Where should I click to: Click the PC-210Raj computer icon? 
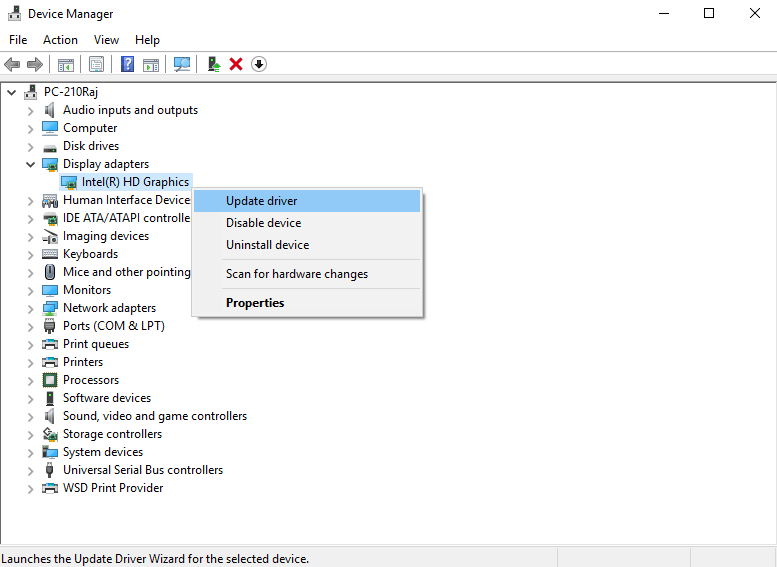point(31,92)
